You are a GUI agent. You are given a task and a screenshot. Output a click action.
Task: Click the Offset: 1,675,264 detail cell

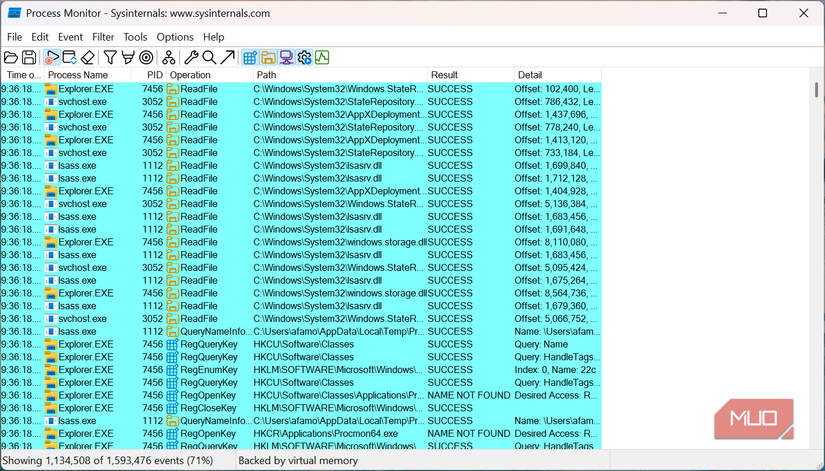(557, 280)
